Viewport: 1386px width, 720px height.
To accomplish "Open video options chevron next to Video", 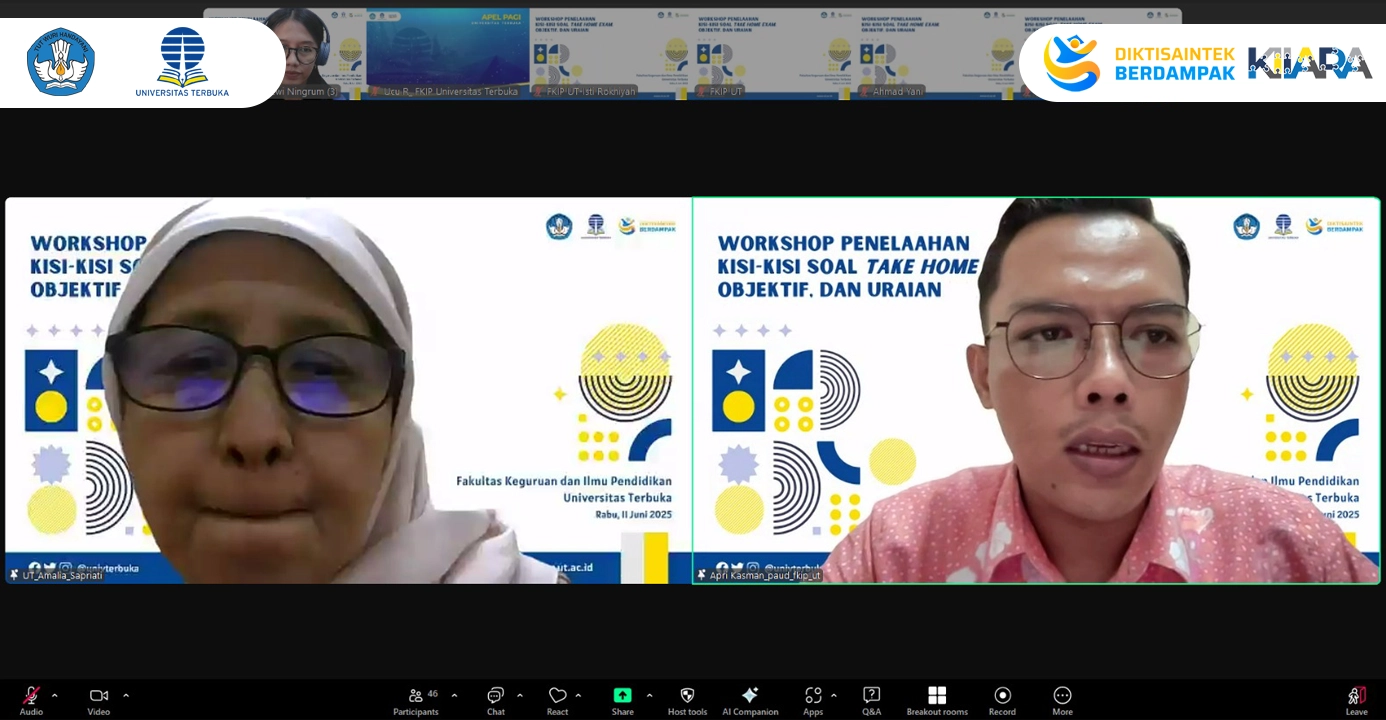I will [126, 695].
